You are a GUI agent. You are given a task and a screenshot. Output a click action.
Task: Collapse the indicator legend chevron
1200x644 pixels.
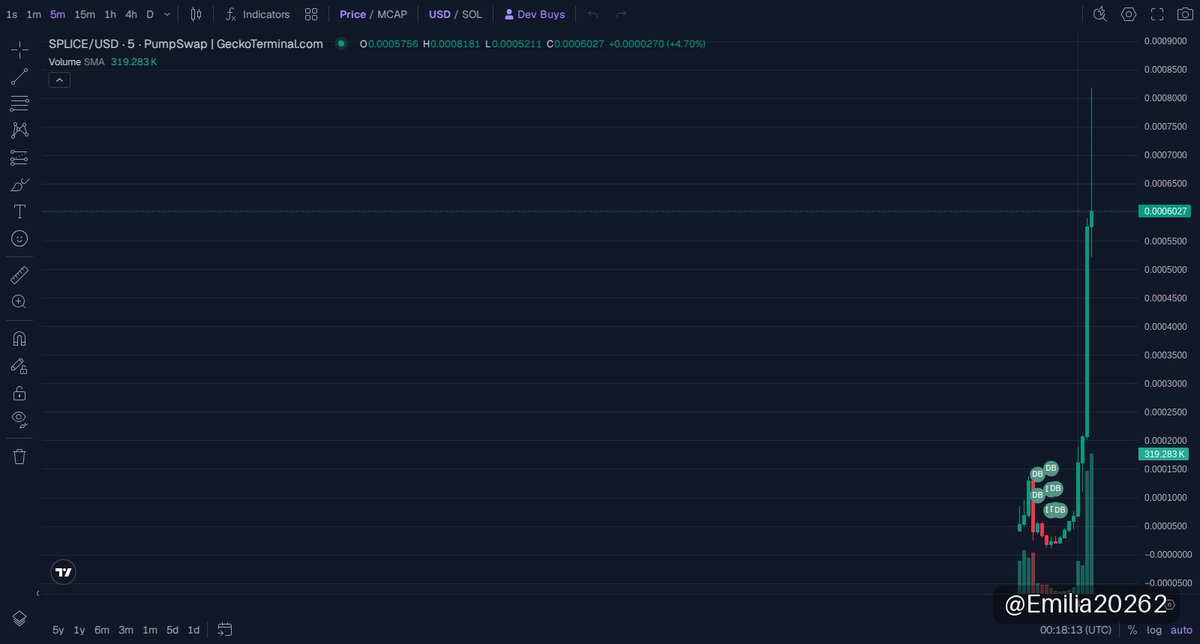click(59, 80)
